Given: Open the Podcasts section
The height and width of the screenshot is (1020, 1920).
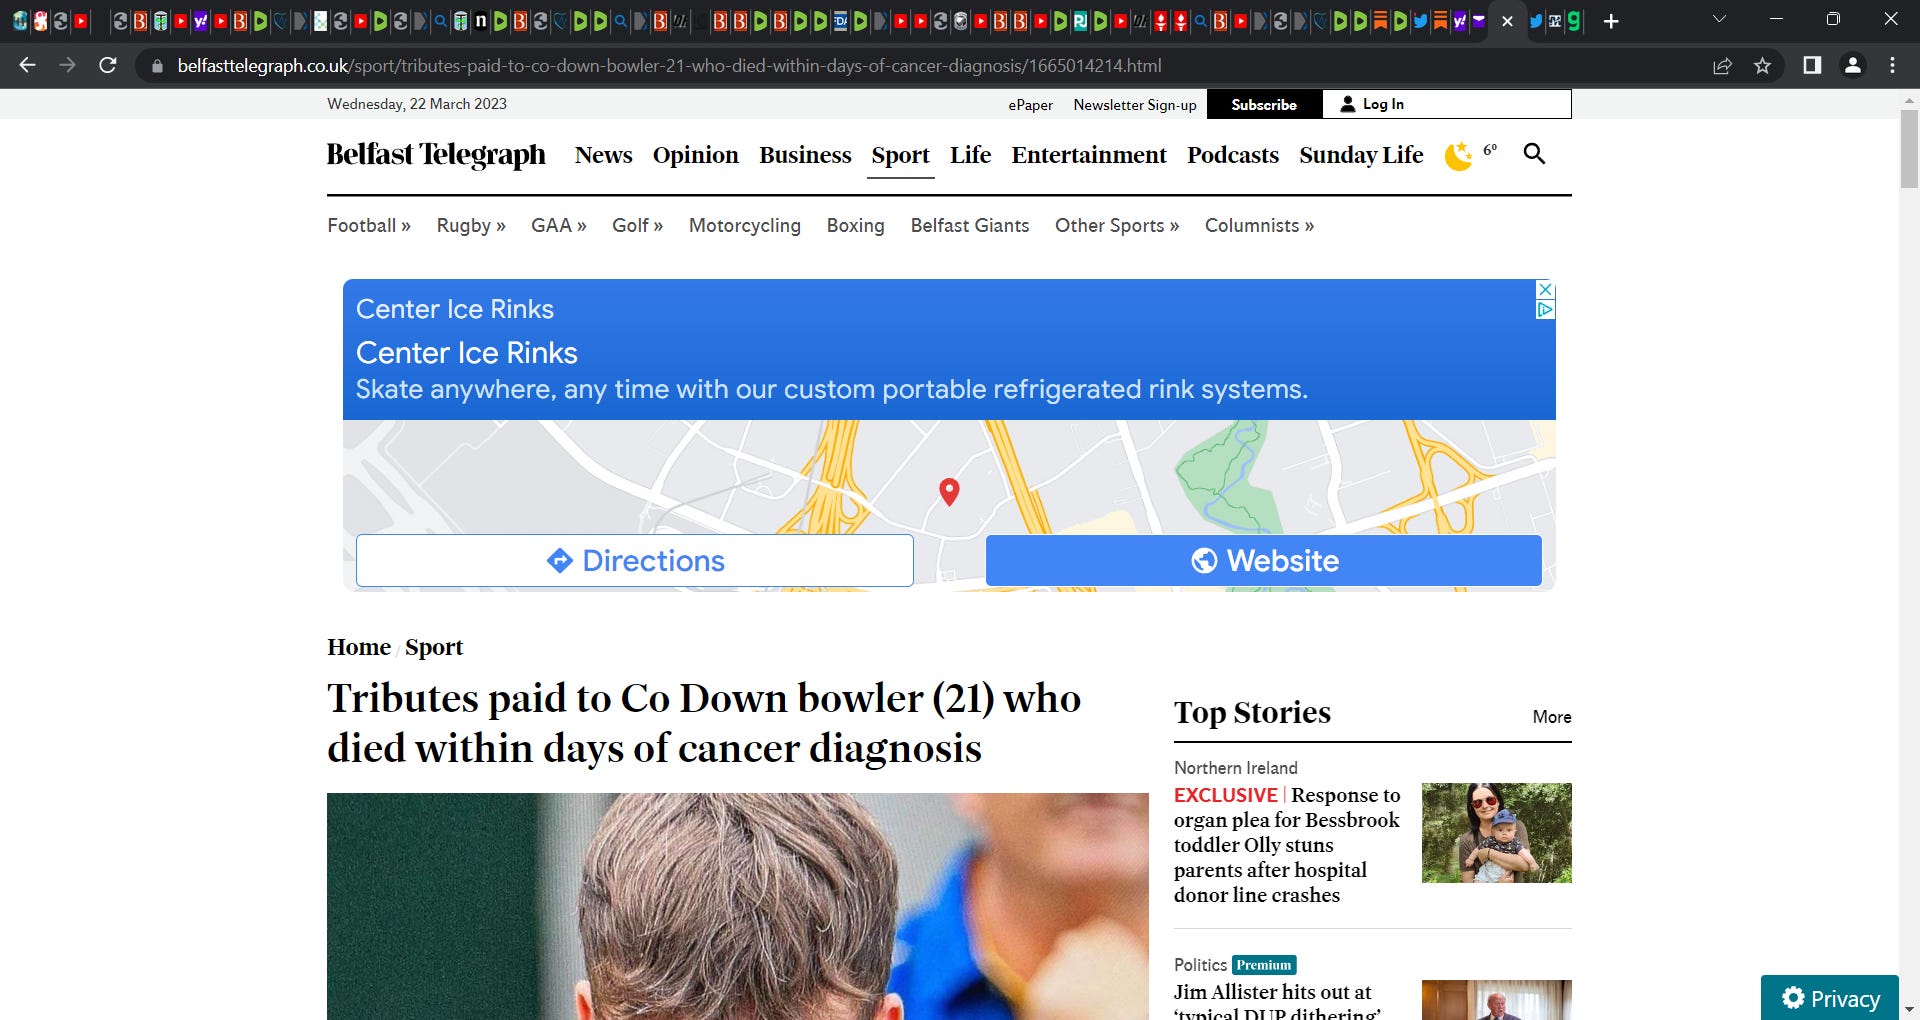Looking at the screenshot, I should click(x=1233, y=155).
